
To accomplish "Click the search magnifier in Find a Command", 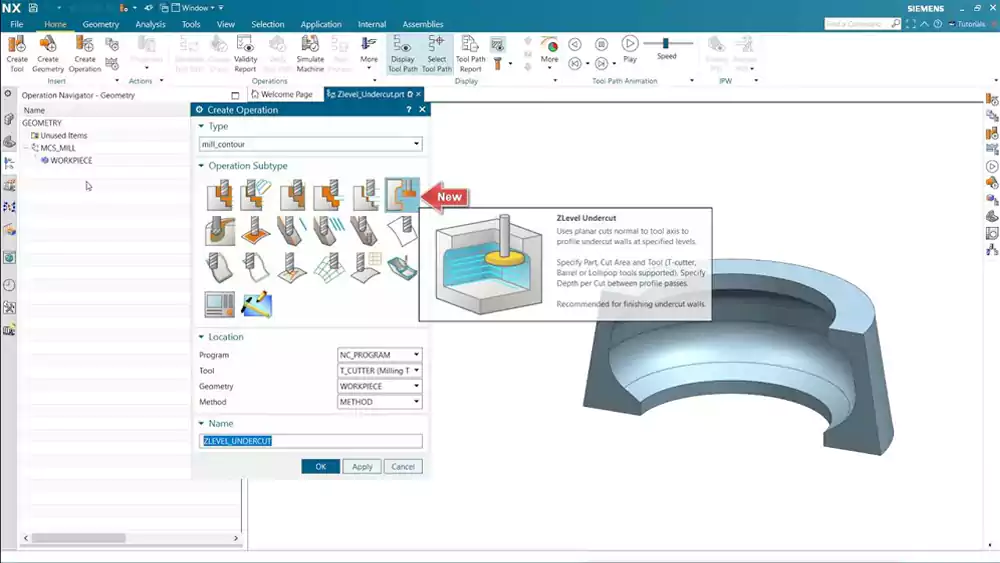I will [895, 24].
